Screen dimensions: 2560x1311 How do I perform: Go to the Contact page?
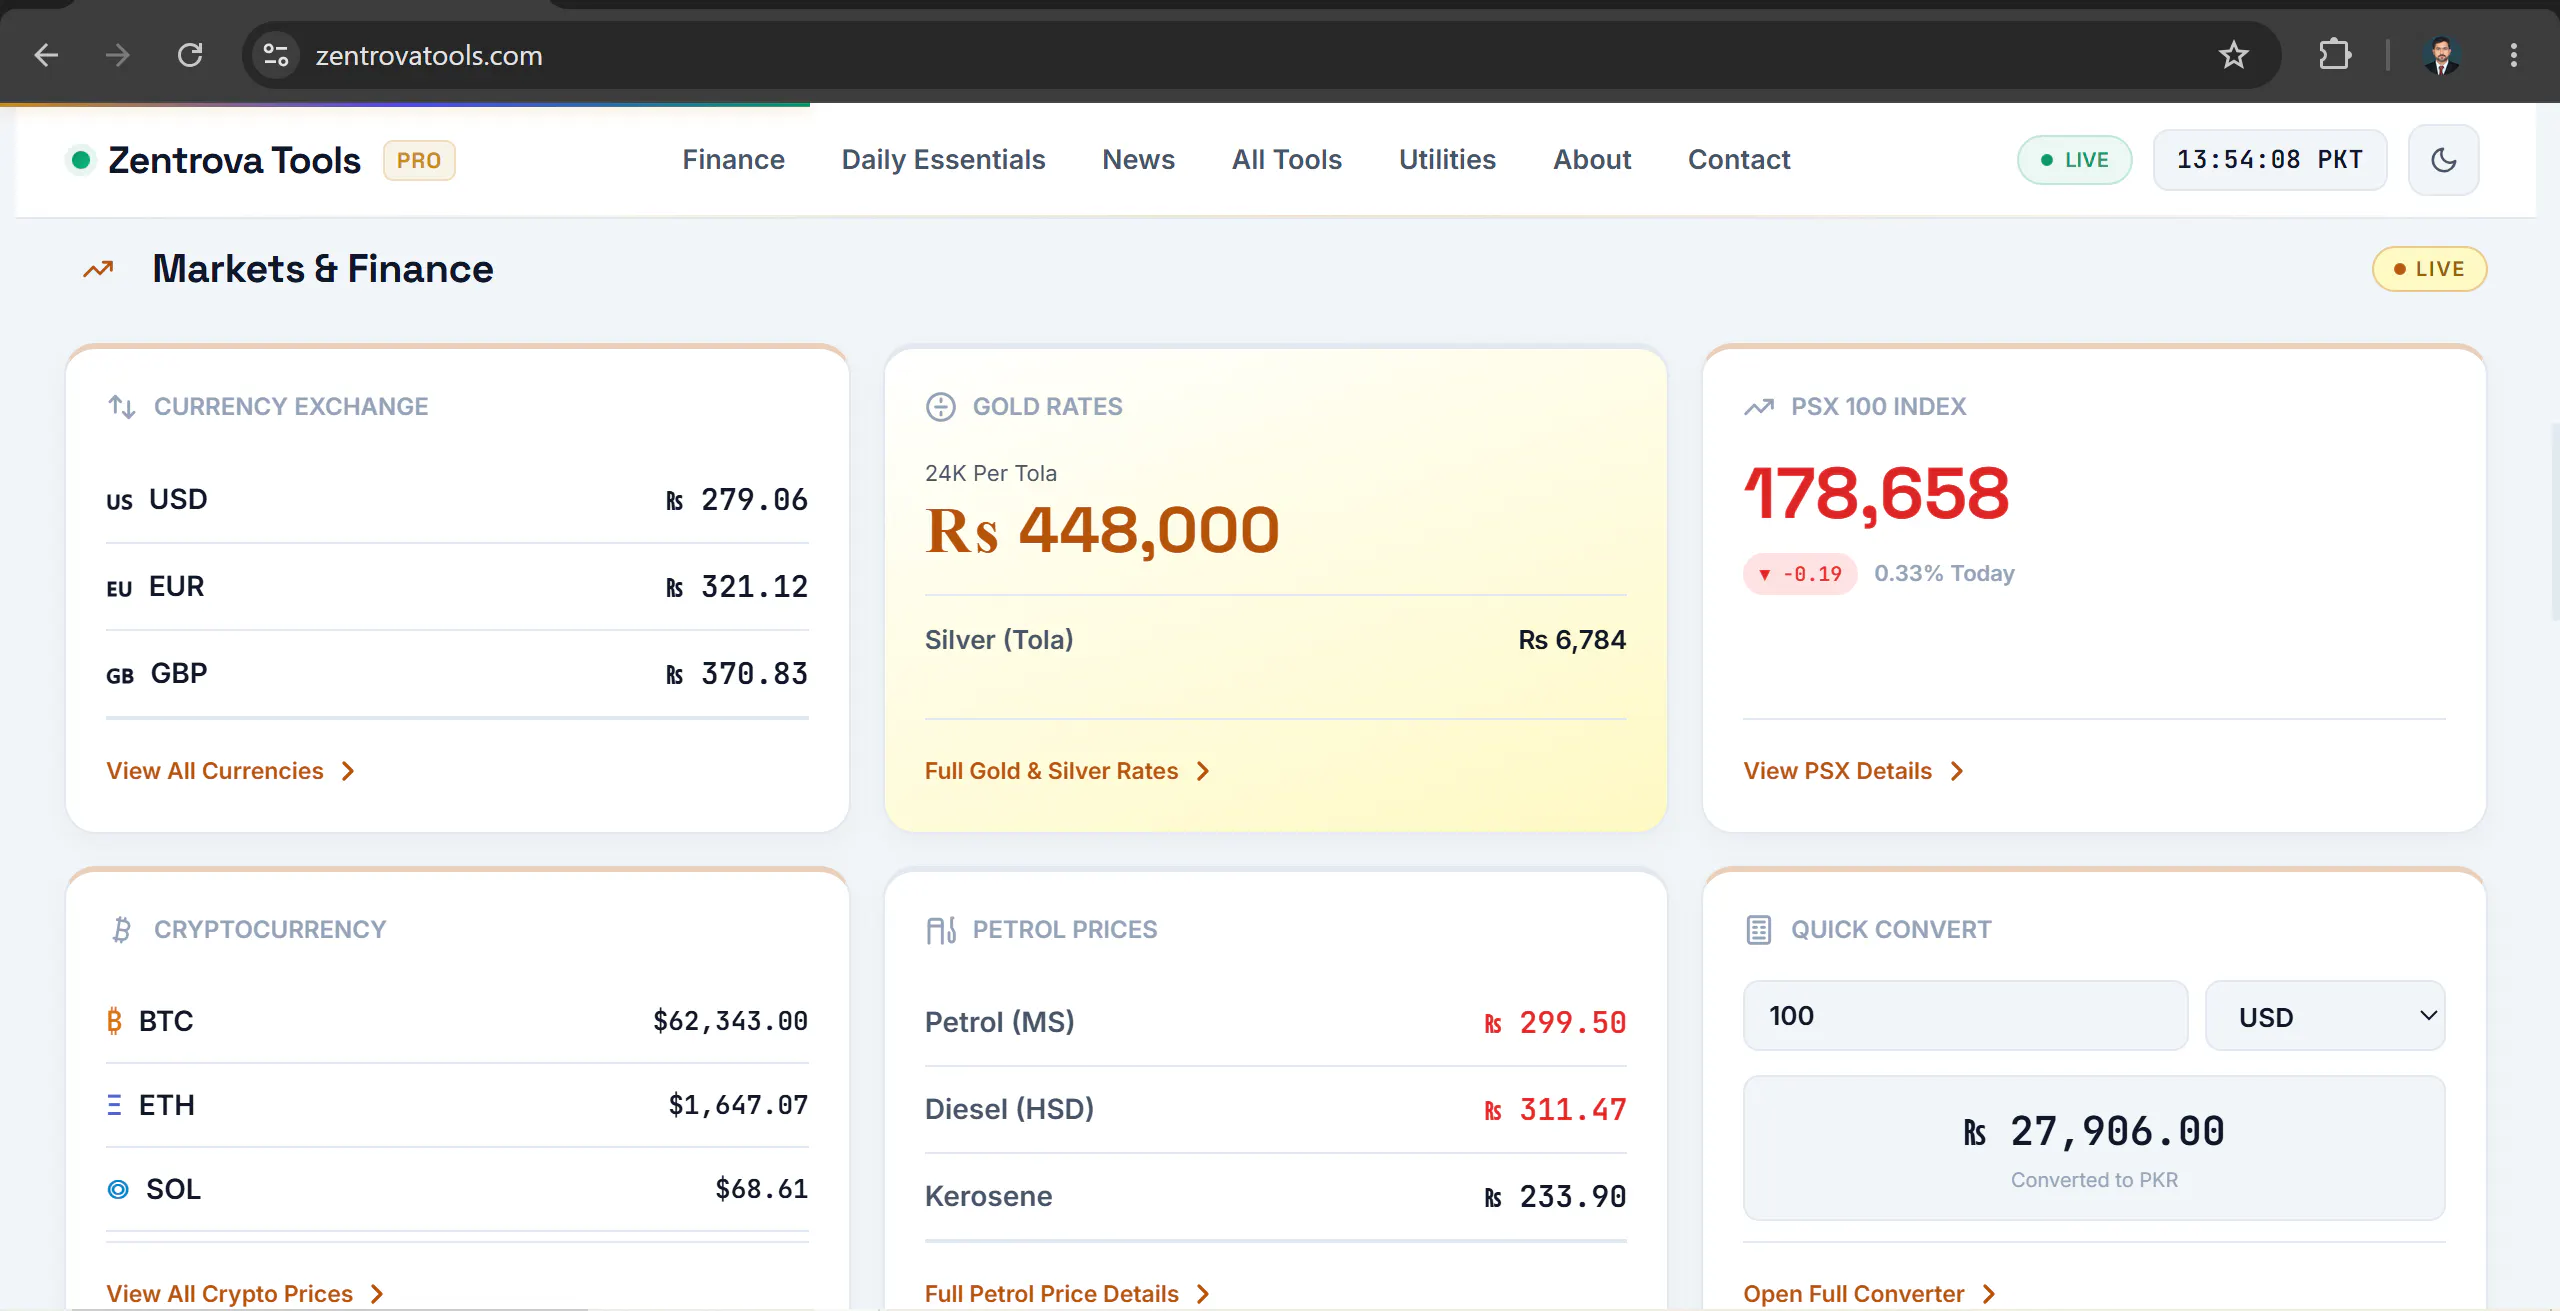[1739, 160]
